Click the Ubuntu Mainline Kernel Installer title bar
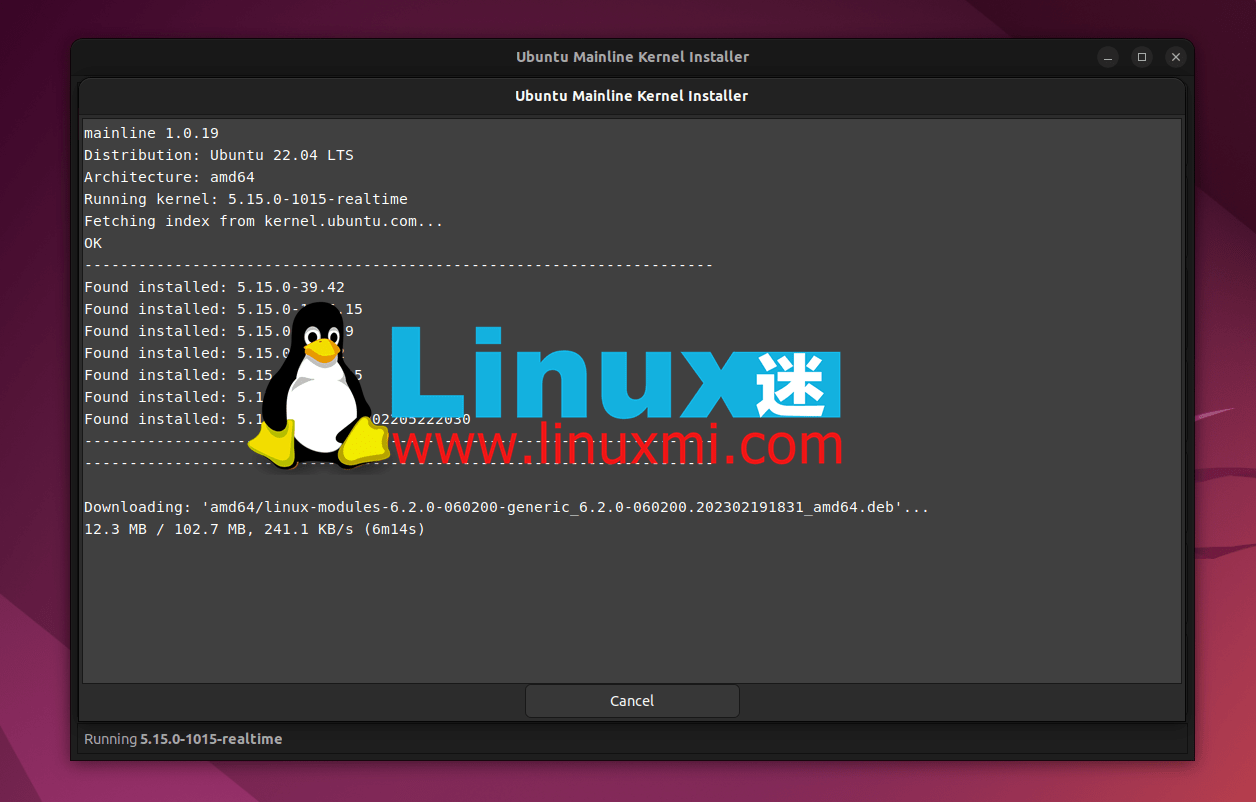Screen dimensions: 1256x802 point(632,57)
